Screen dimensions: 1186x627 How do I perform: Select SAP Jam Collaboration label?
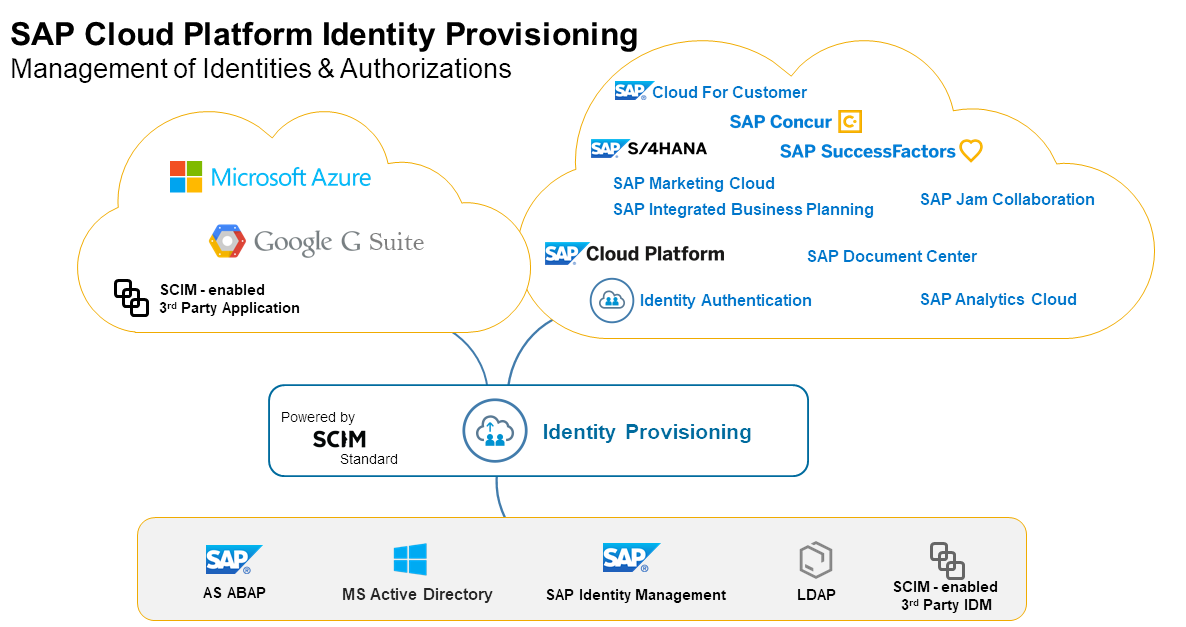tap(1007, 199)
